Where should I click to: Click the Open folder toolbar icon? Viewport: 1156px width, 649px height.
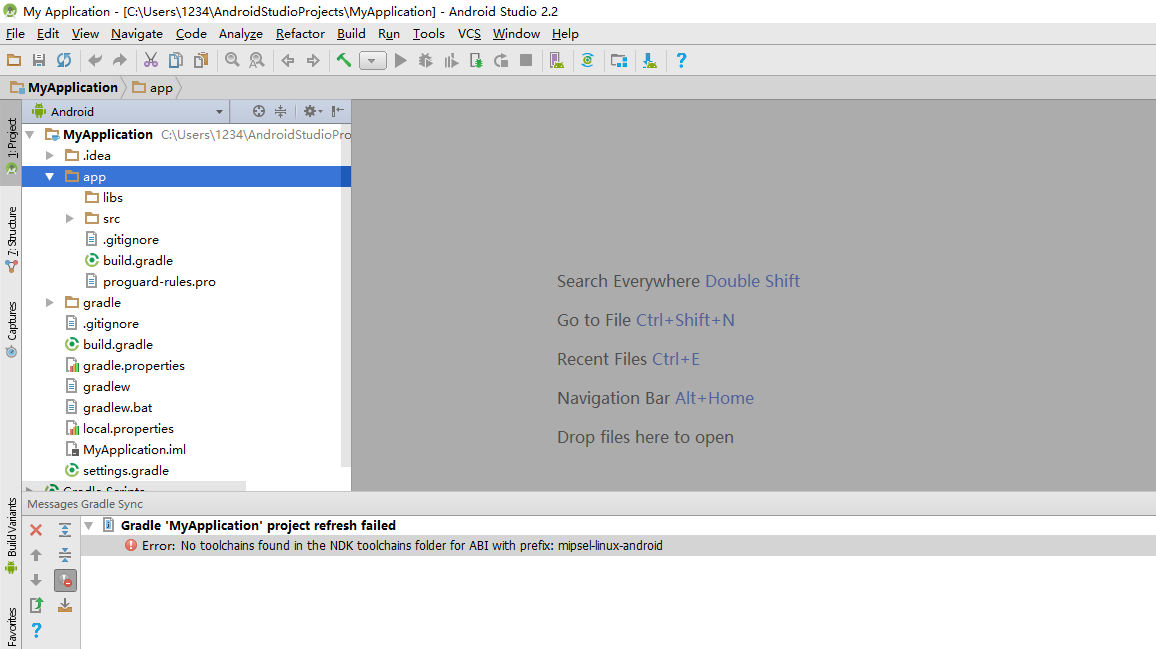click(14, 60)
